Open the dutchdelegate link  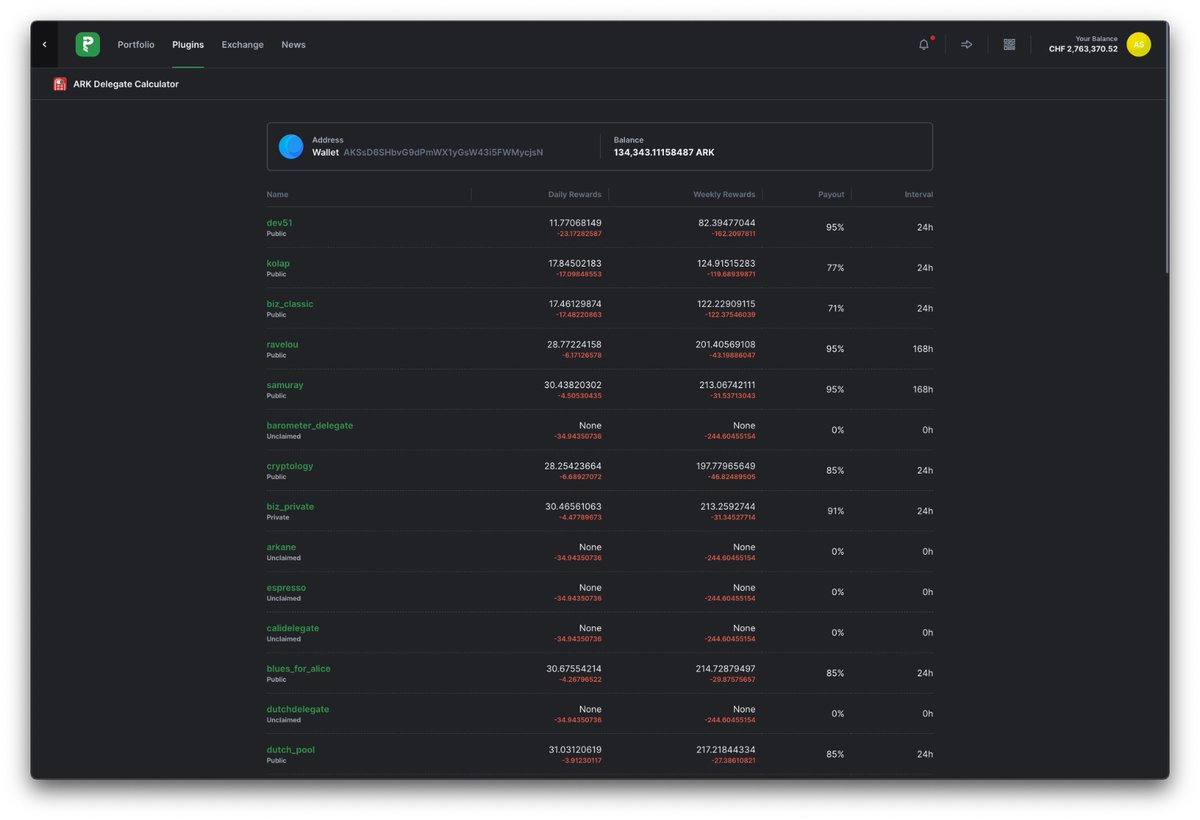(x=298, y=709)
